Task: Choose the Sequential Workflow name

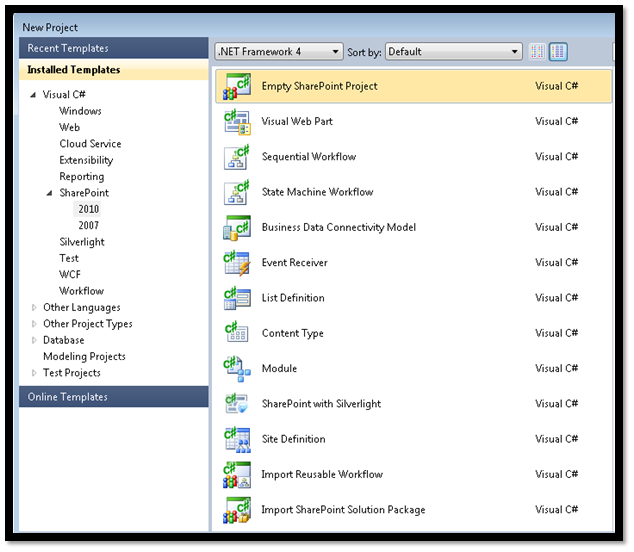Action: coord(309,157)
